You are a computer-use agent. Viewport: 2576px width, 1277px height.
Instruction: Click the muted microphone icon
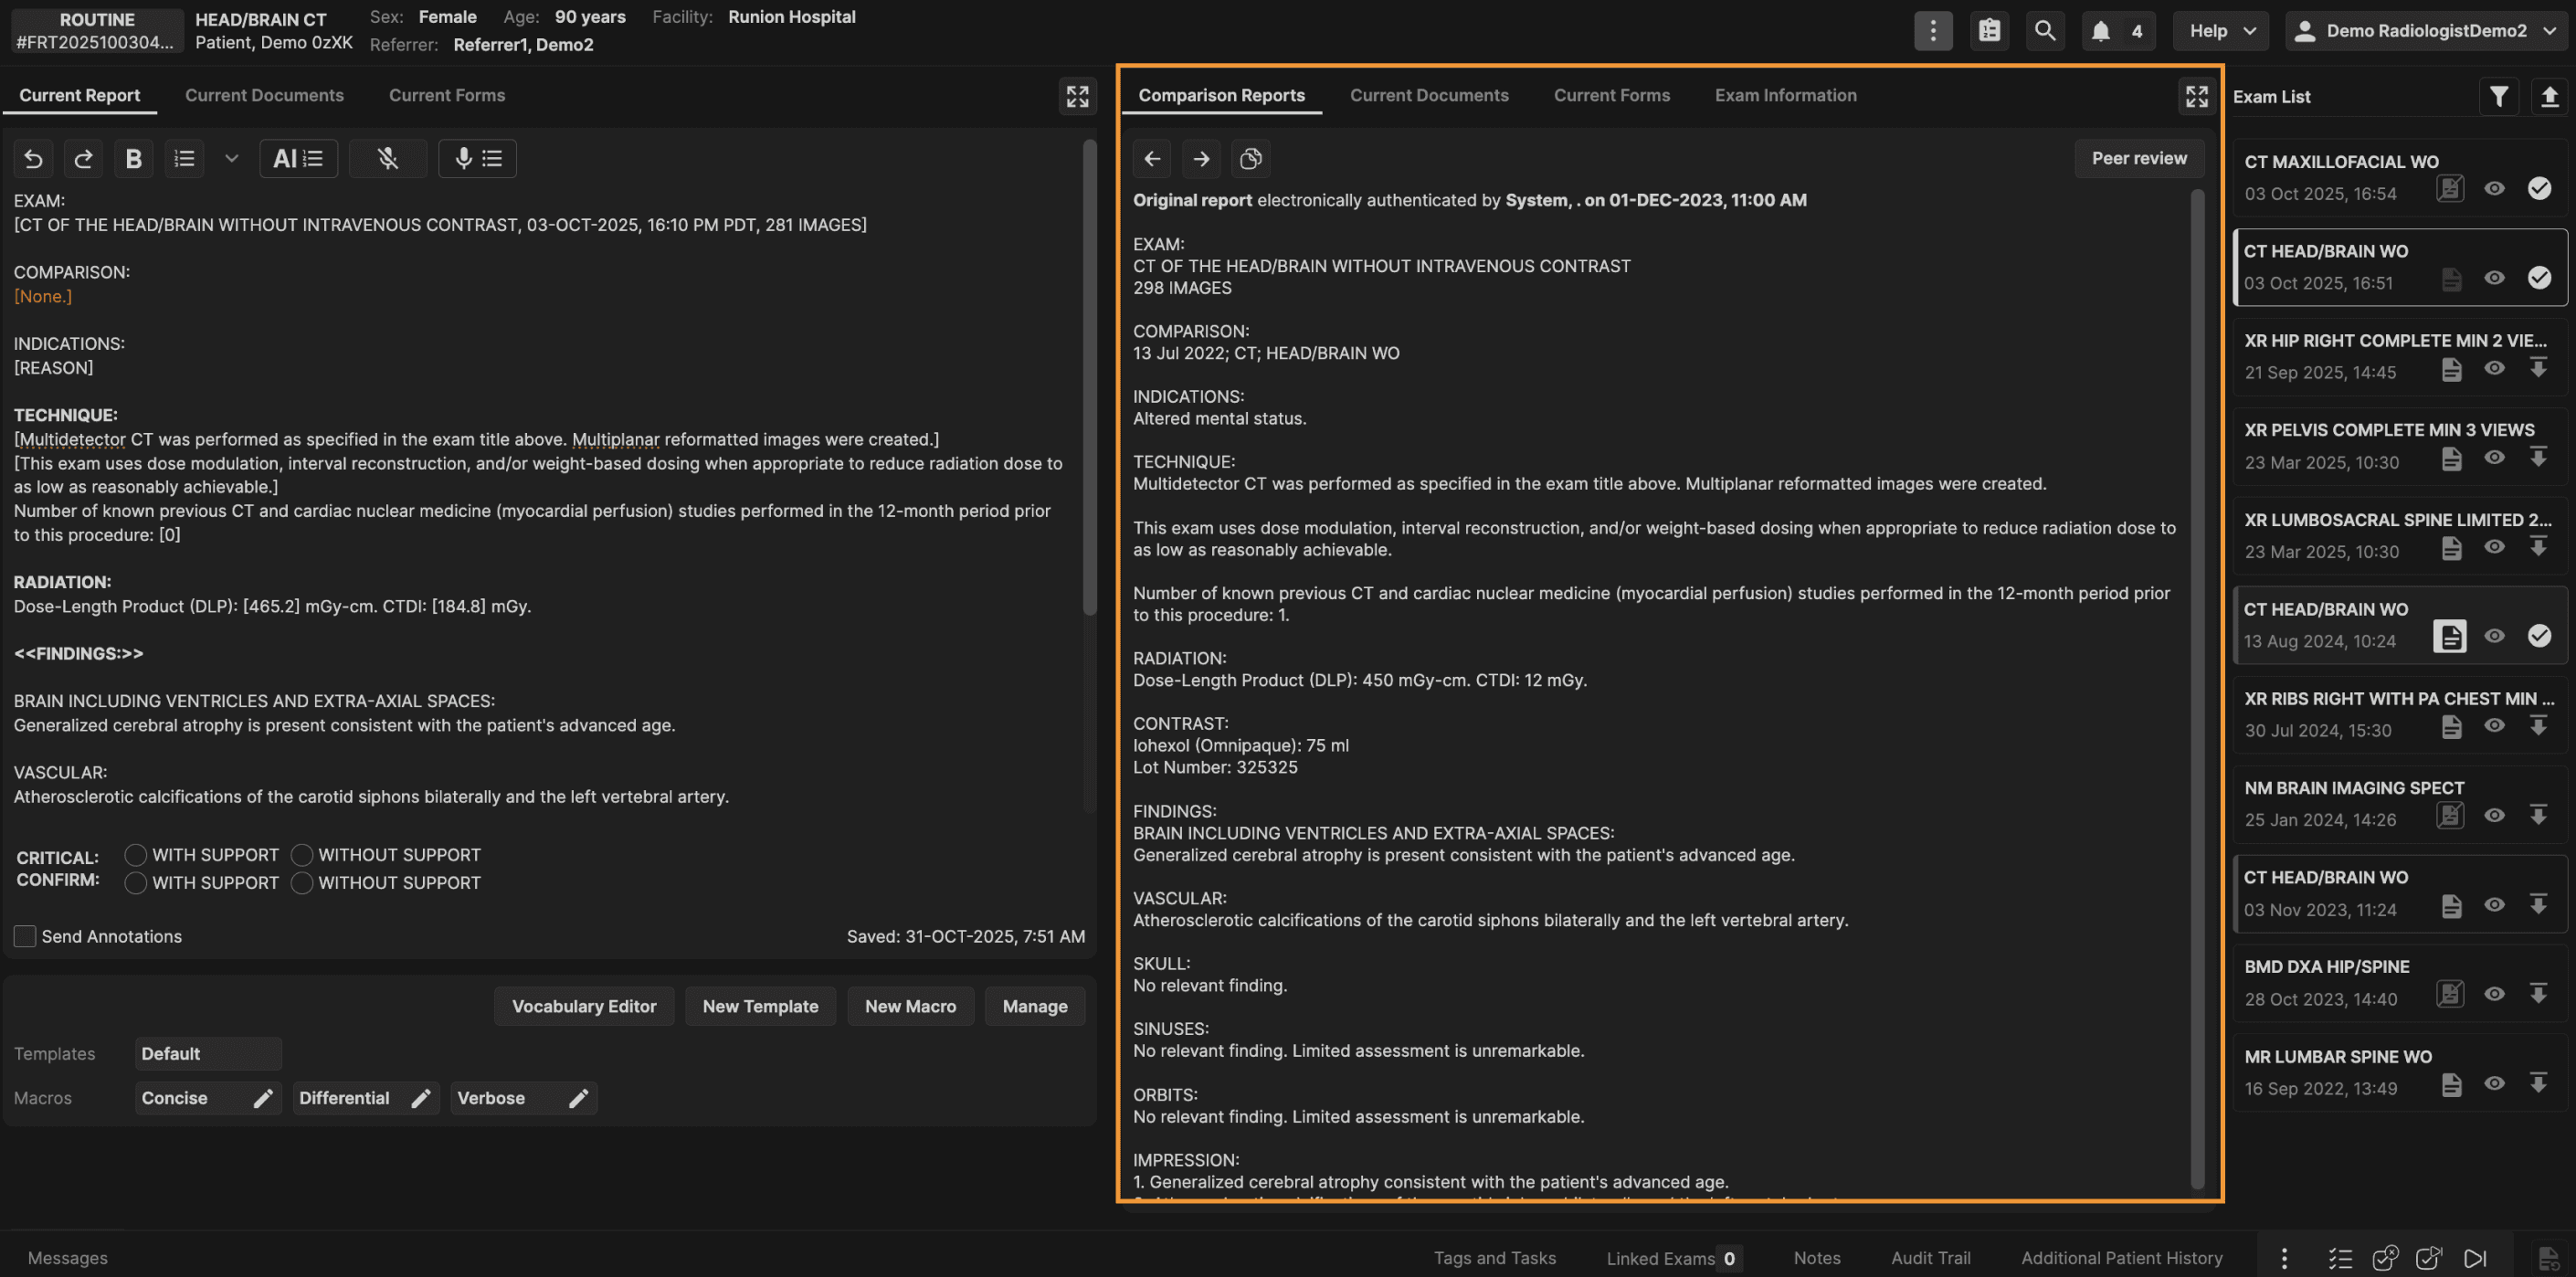[388, 158]
